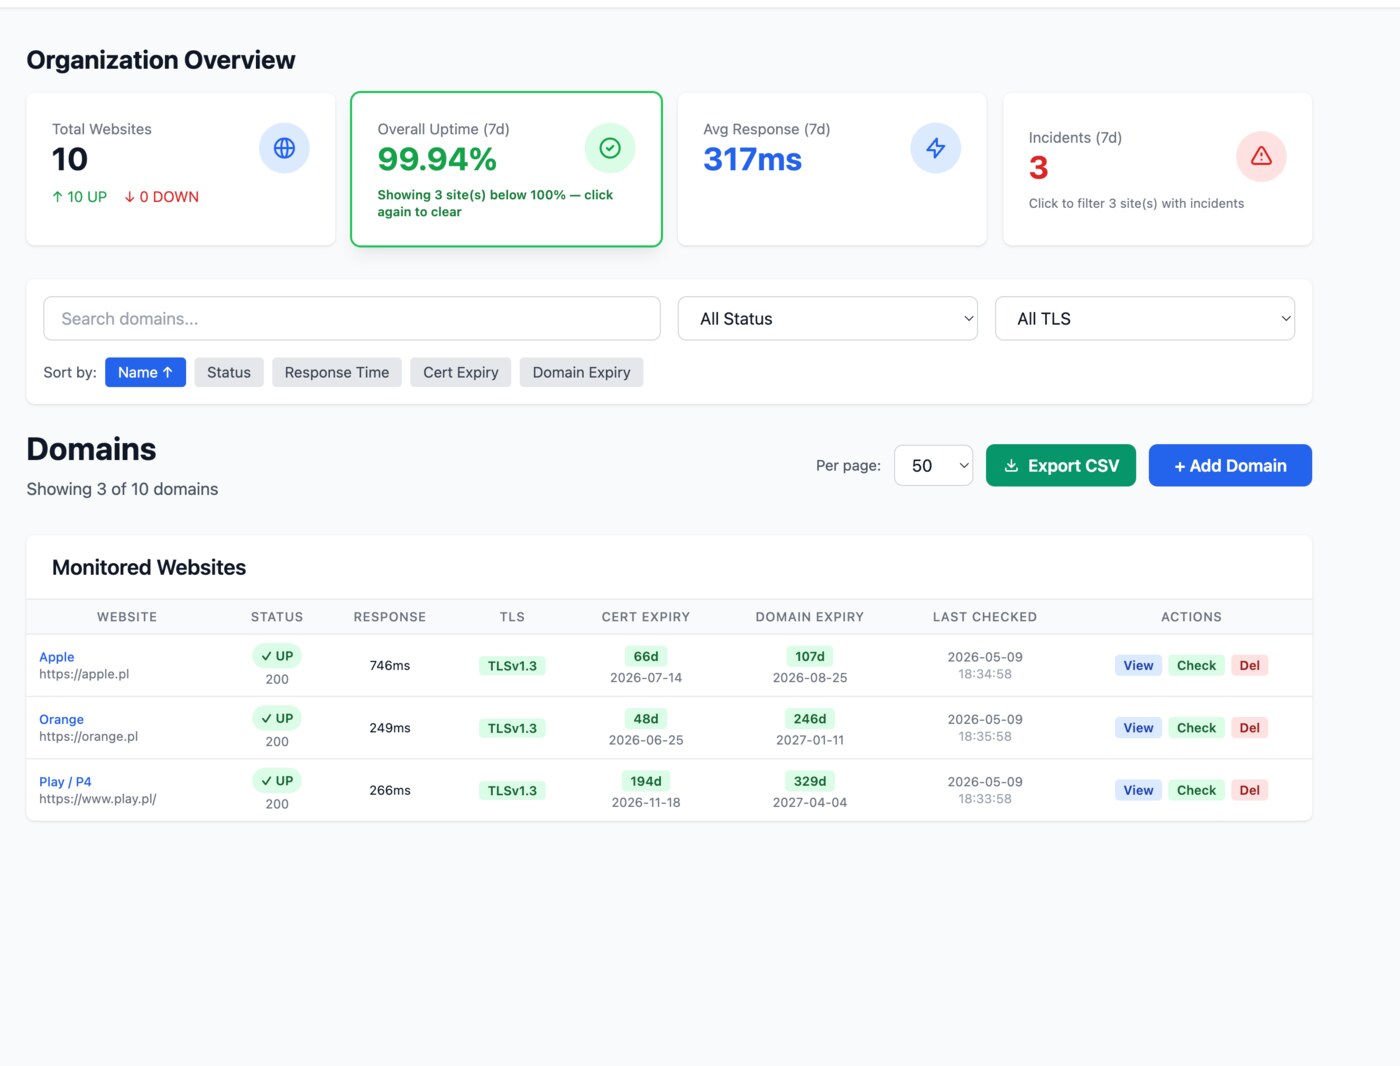The image size is (1400, 1066).
Task: Click the lightning bolt icon on Avg Response card
Action: click(936, 148)
